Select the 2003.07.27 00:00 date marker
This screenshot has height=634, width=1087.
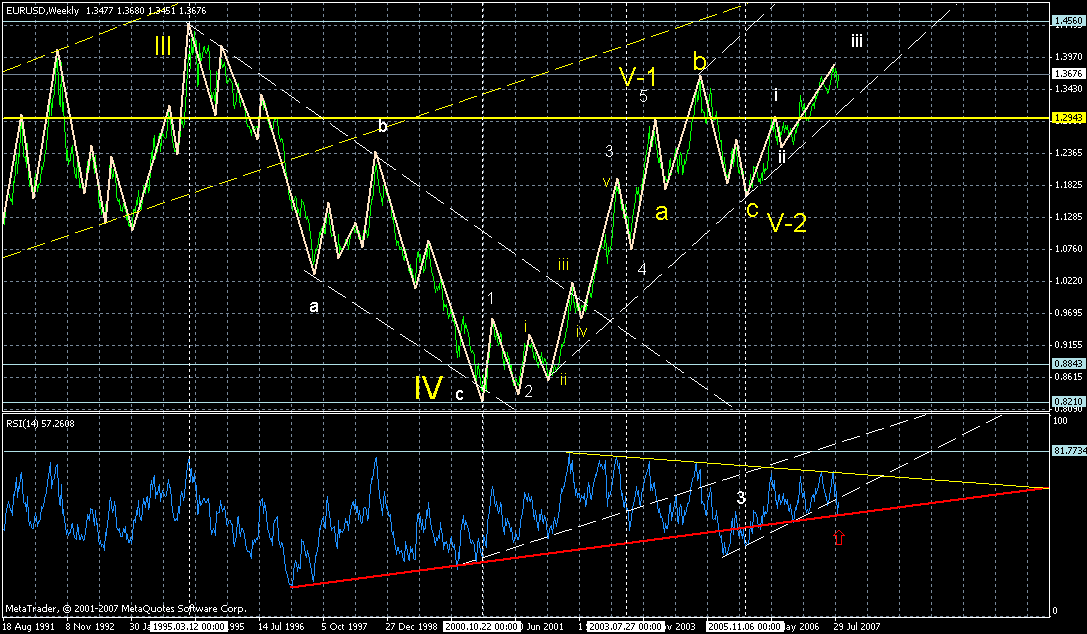(x=625, y=626)
